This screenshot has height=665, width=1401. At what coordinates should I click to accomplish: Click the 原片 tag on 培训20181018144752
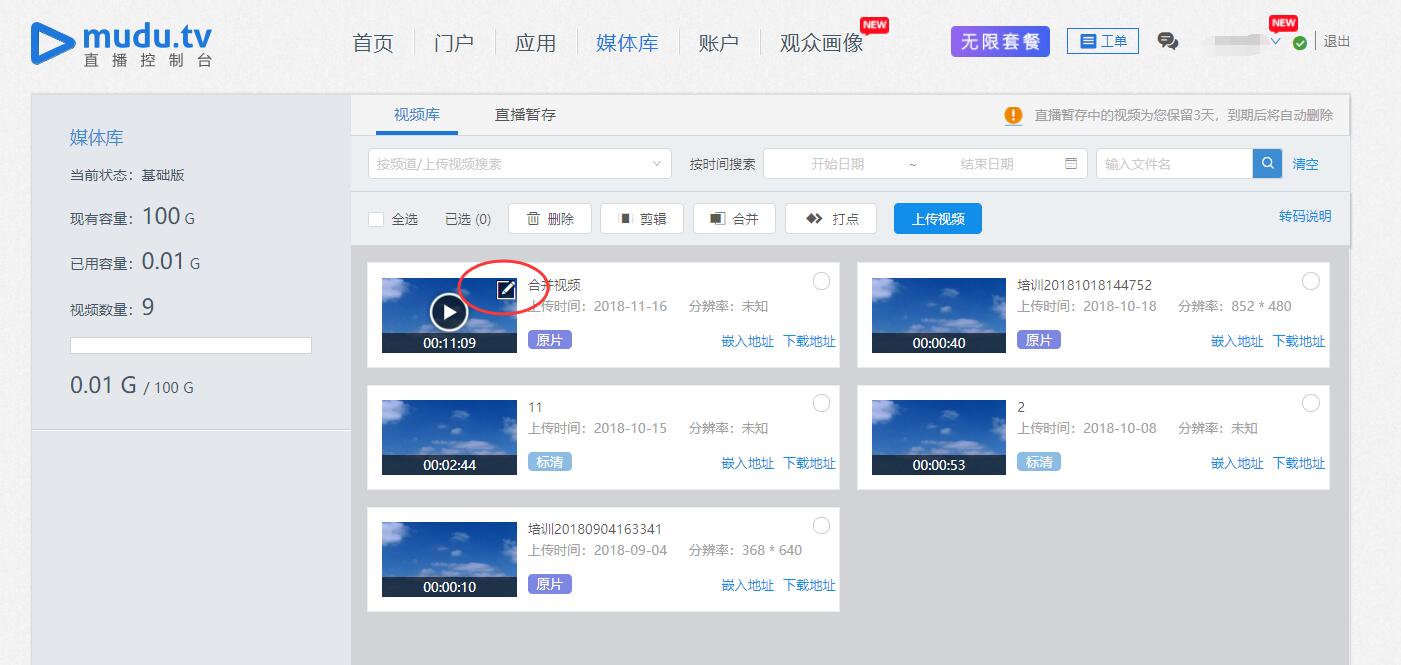coord(1039,340)
